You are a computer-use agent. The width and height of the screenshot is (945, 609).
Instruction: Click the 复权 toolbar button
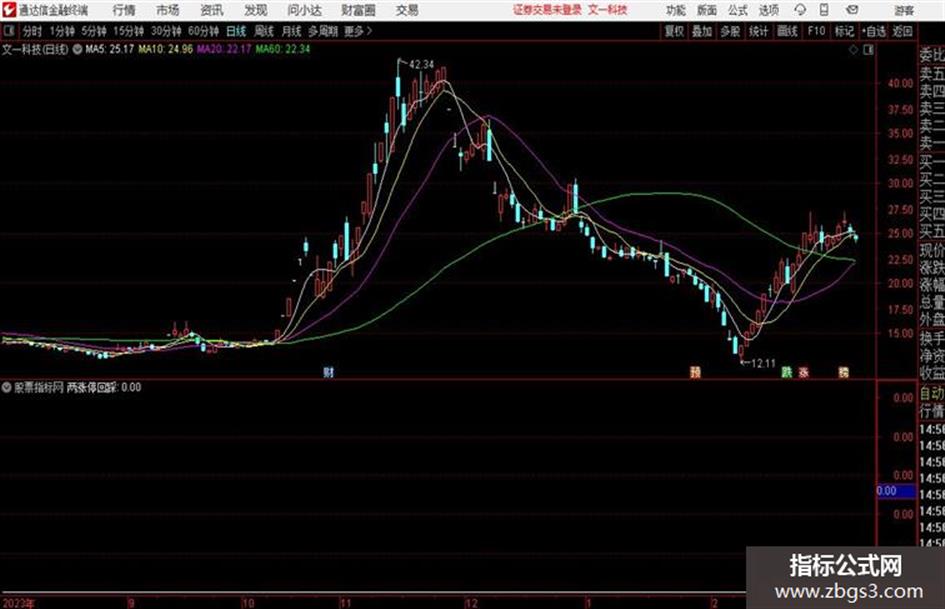click(x=674, y=31)
